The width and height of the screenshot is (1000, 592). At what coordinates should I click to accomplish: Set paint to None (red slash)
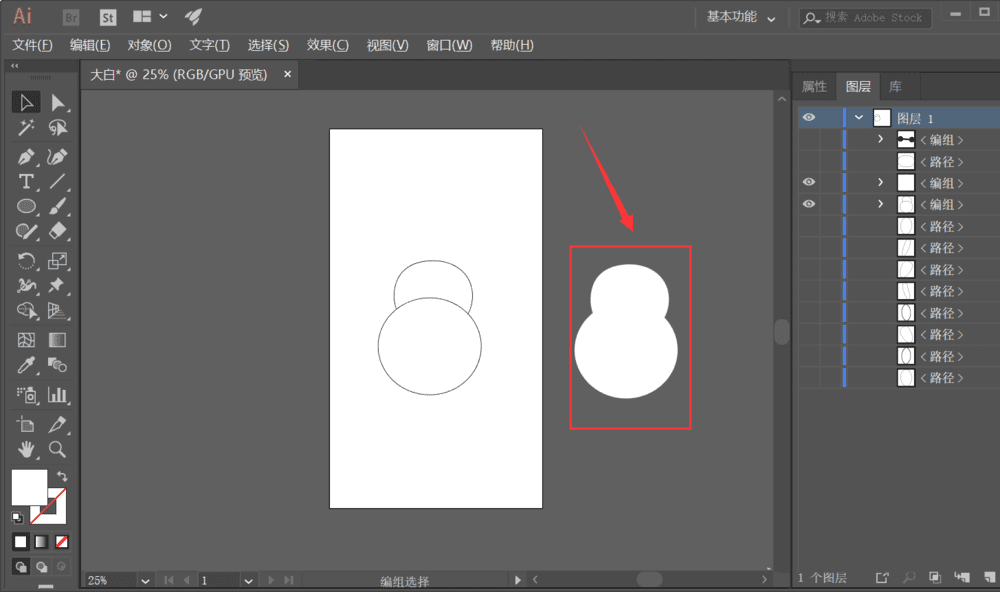click(62, 542)
